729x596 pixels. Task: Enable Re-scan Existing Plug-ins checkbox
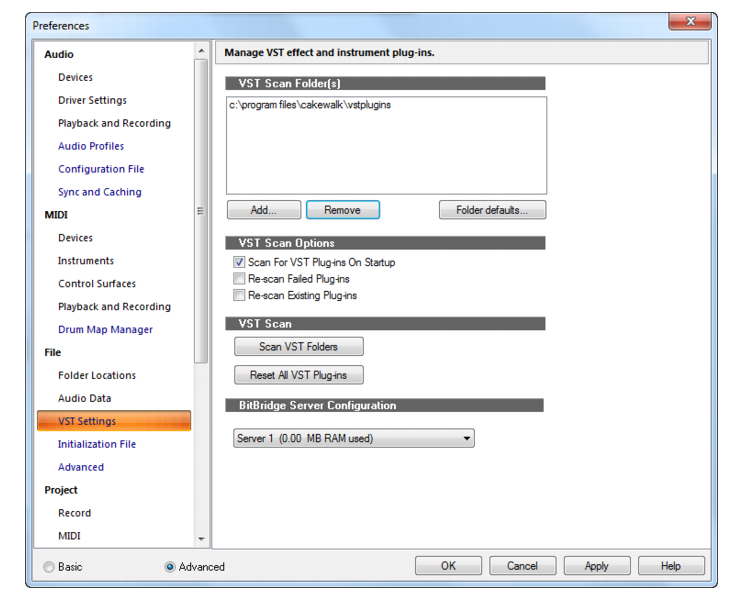pos(239,295)
